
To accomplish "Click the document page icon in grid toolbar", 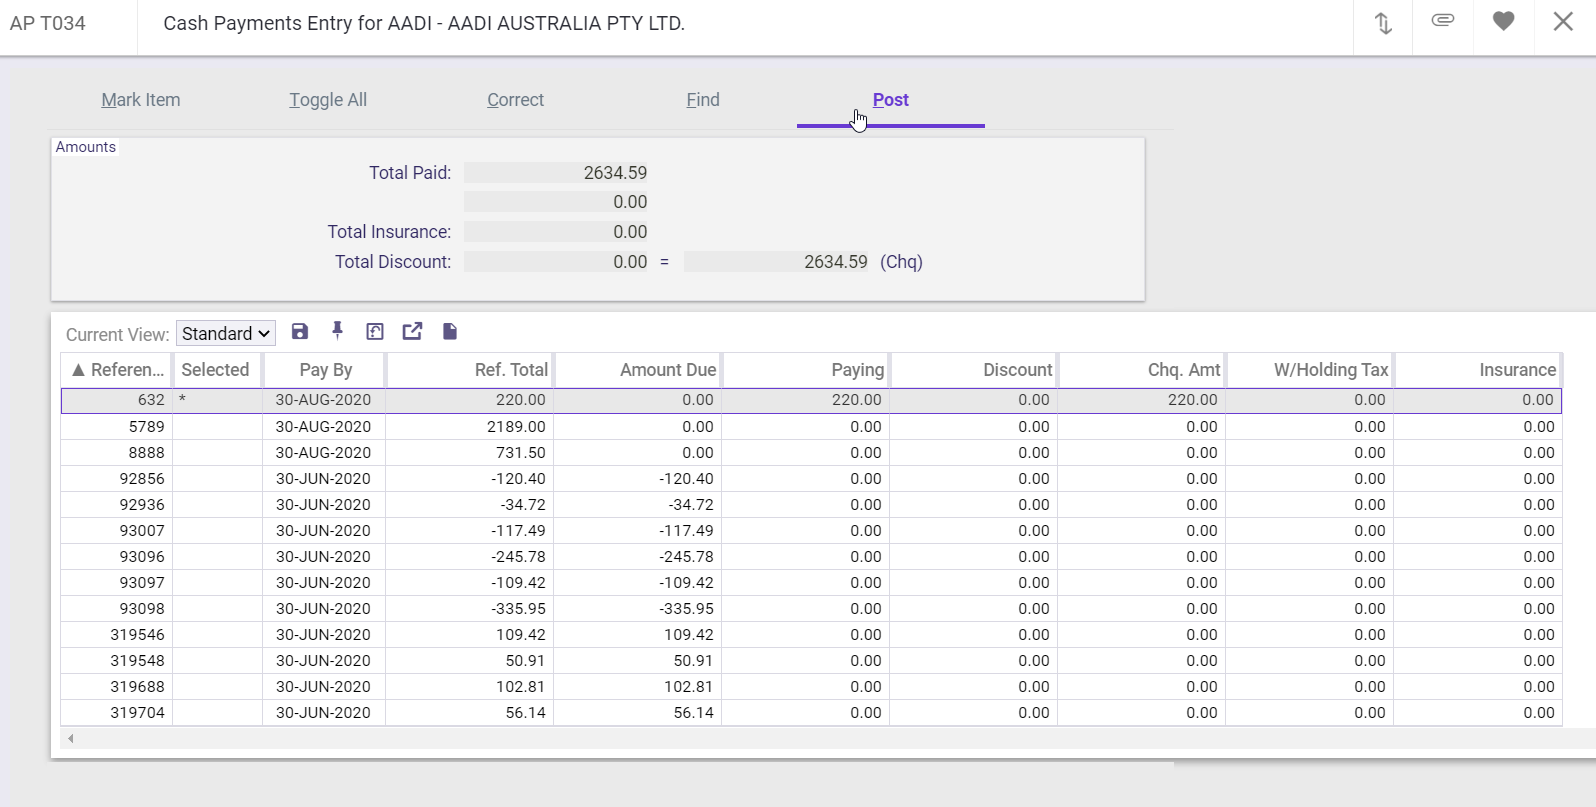I will (450, 332).
